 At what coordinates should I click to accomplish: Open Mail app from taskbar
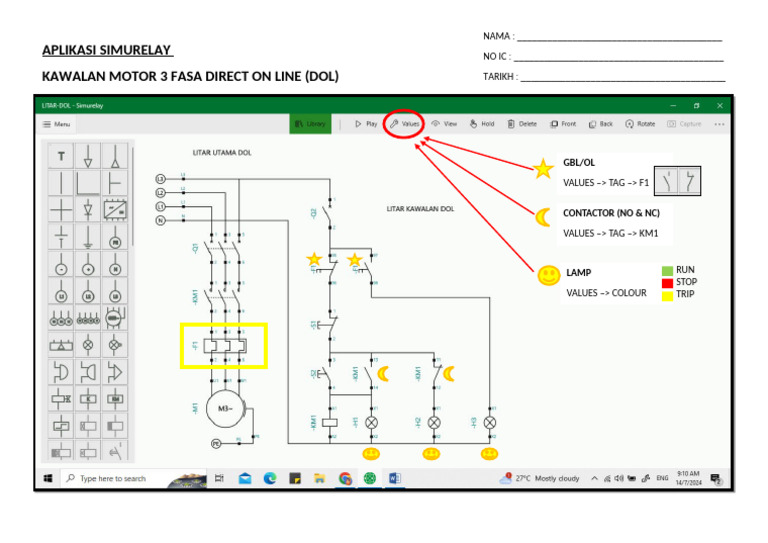tap(245, 478)
